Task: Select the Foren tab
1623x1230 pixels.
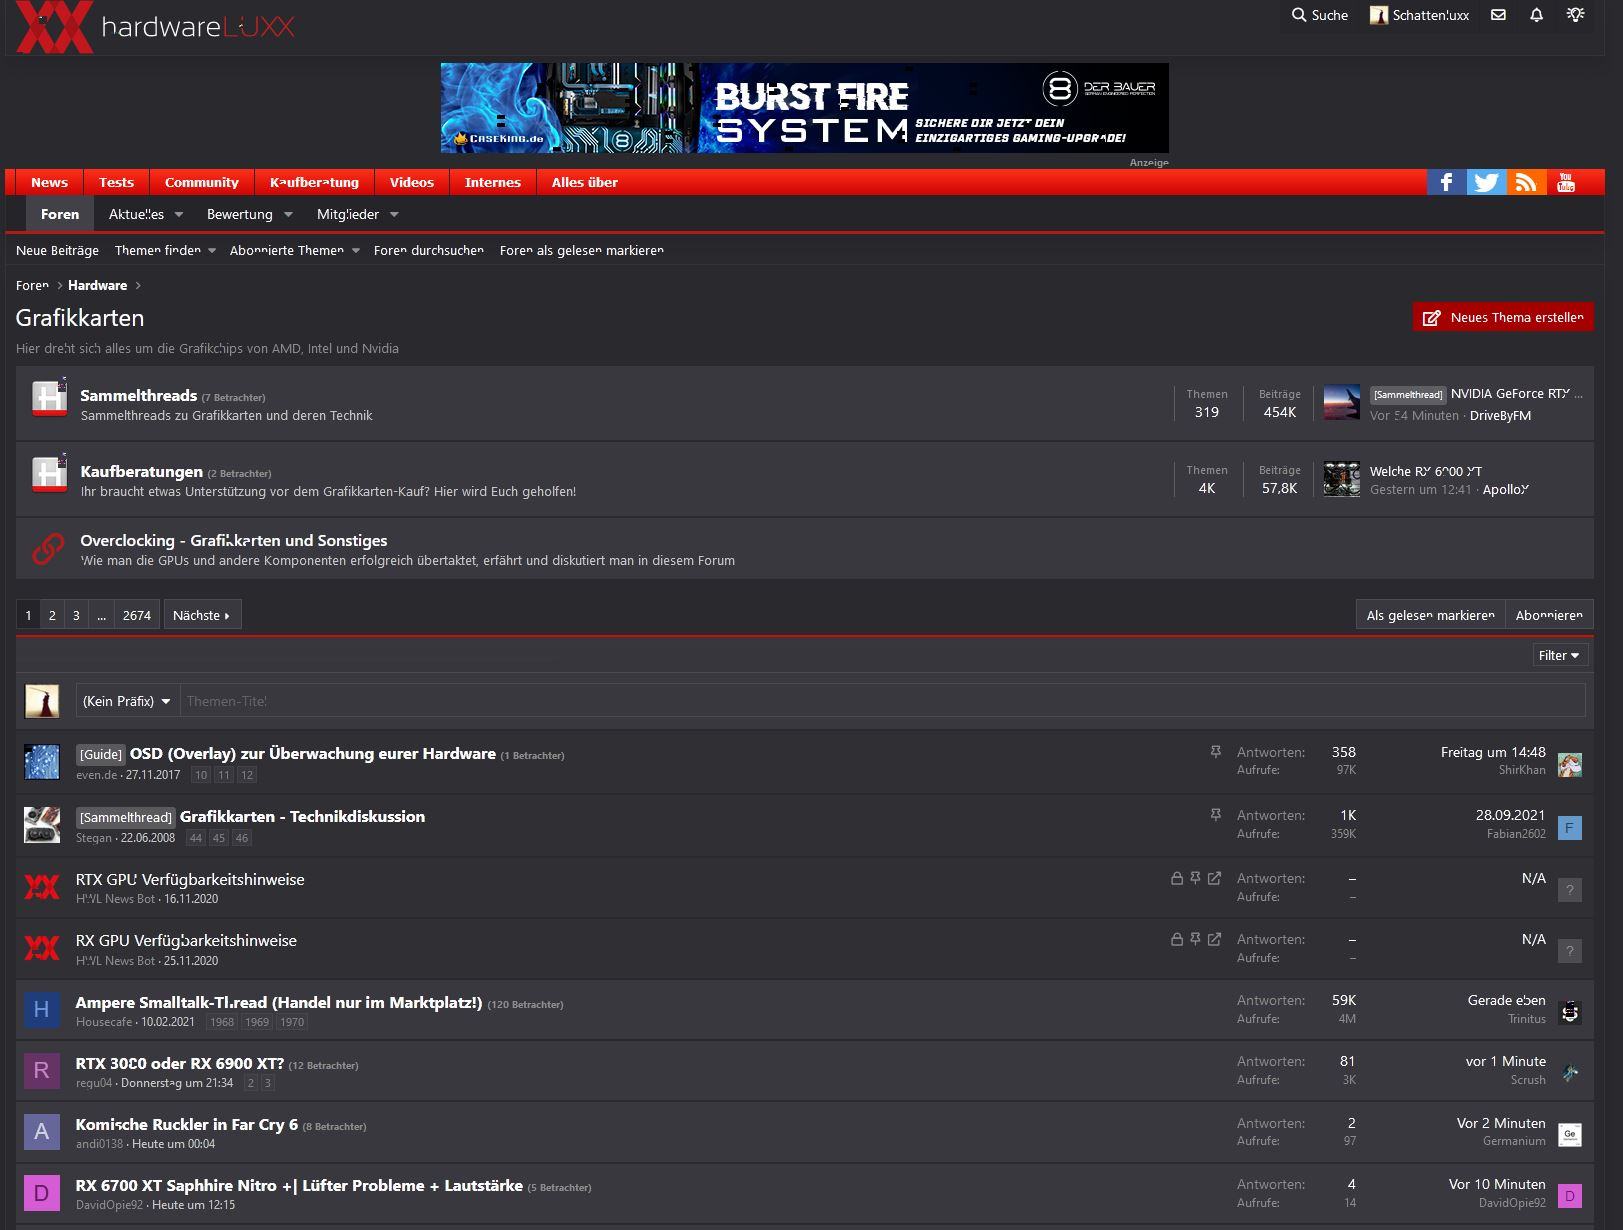Action: tap(60, 214)
